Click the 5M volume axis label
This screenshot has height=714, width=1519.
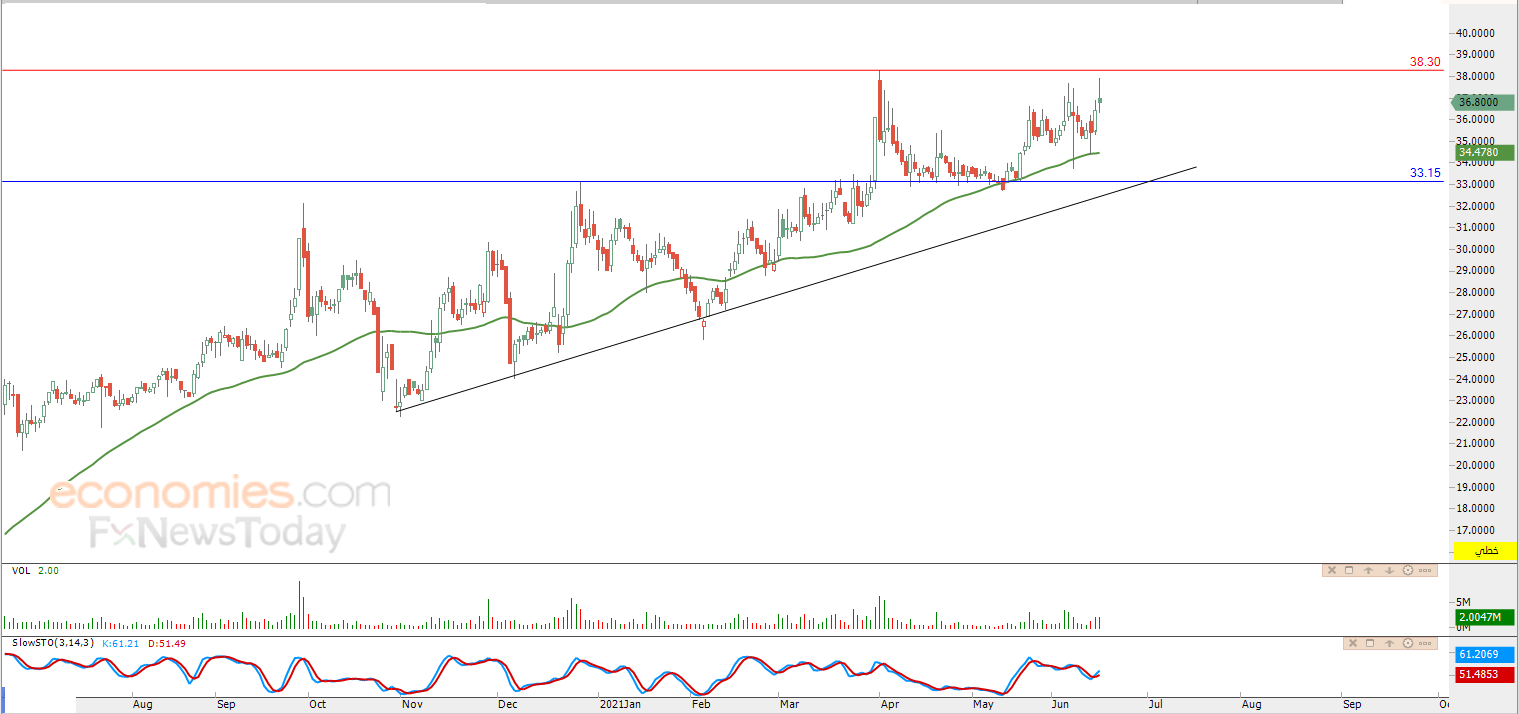[x=1464, y=602]
